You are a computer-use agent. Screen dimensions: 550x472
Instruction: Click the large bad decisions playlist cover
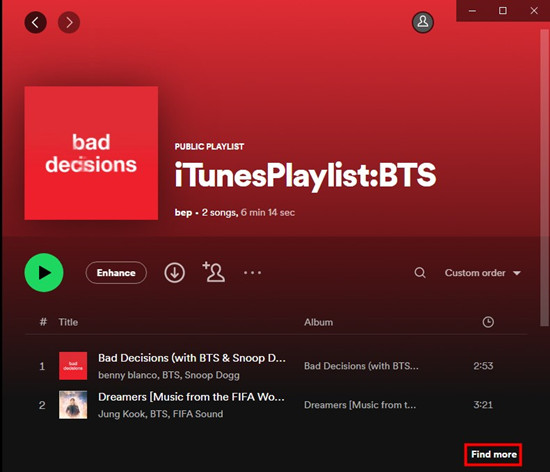coord(91,153)
